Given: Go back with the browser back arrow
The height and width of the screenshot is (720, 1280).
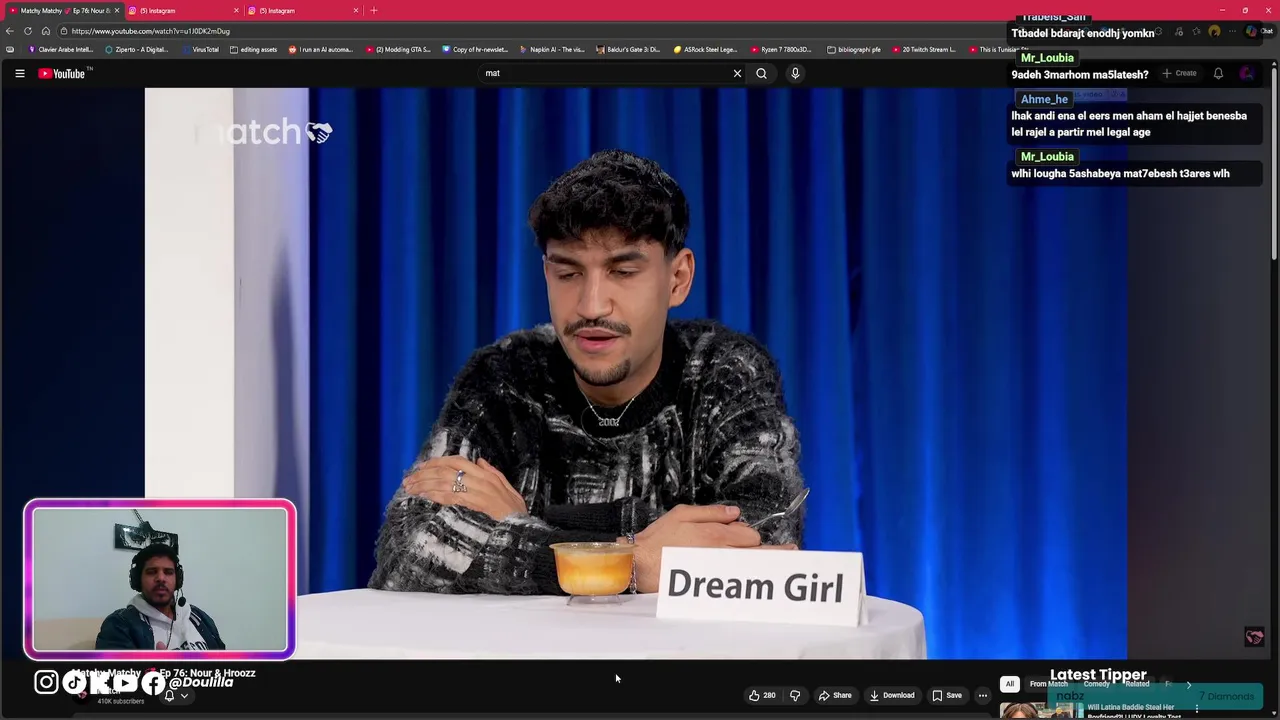Looking at the screenshot, I should point(10,31).
